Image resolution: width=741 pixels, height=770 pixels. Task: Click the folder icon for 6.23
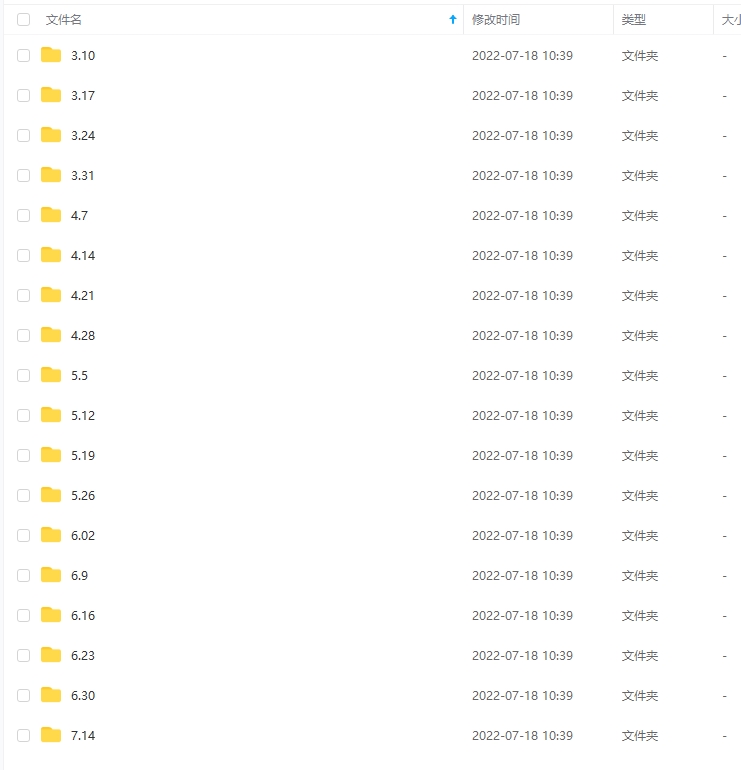[51, 655]
